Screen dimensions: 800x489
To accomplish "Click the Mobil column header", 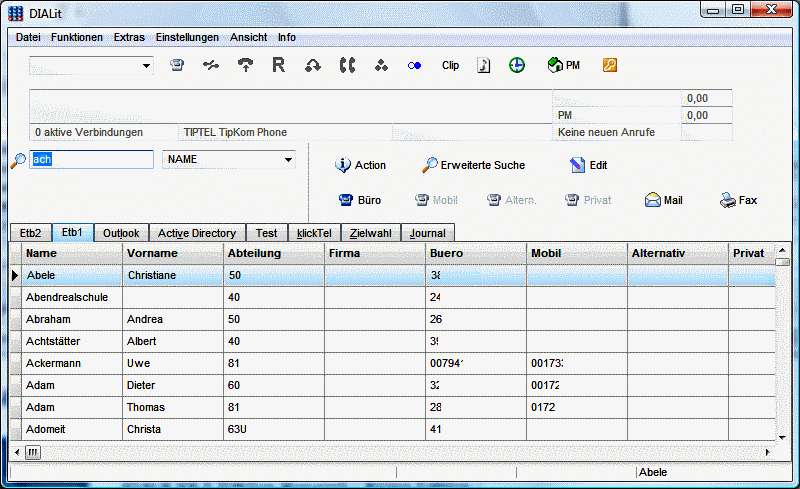I will click(577, 253).
